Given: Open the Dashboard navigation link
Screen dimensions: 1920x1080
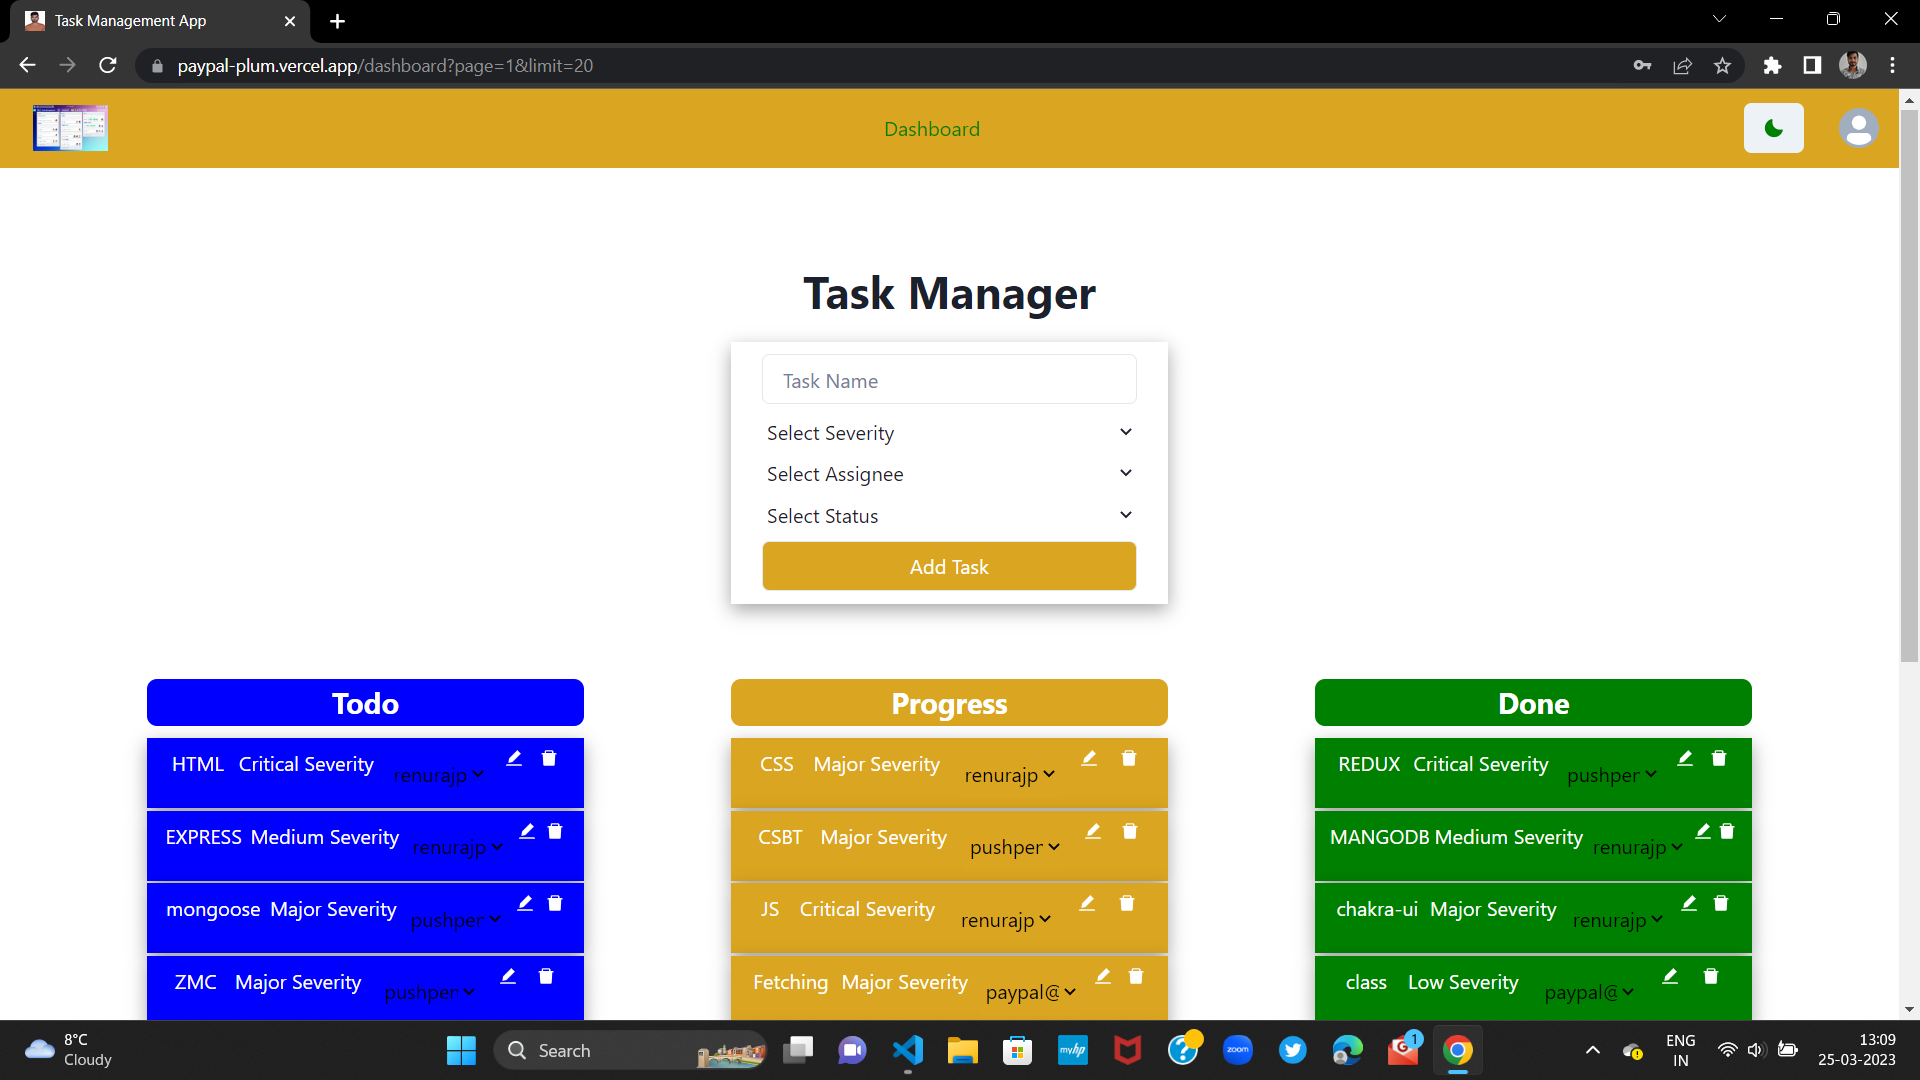Looking at the screenshot, I should coord(931,129).
